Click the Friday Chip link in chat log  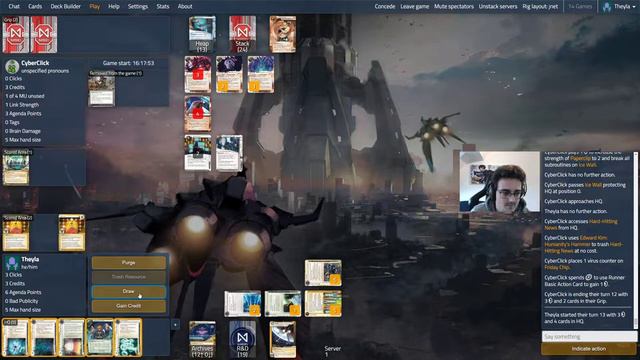tap(557, 267)
